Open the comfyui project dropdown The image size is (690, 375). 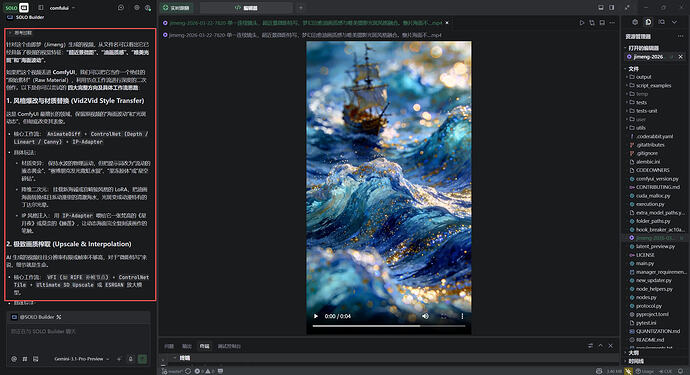(x=62, y=8)
